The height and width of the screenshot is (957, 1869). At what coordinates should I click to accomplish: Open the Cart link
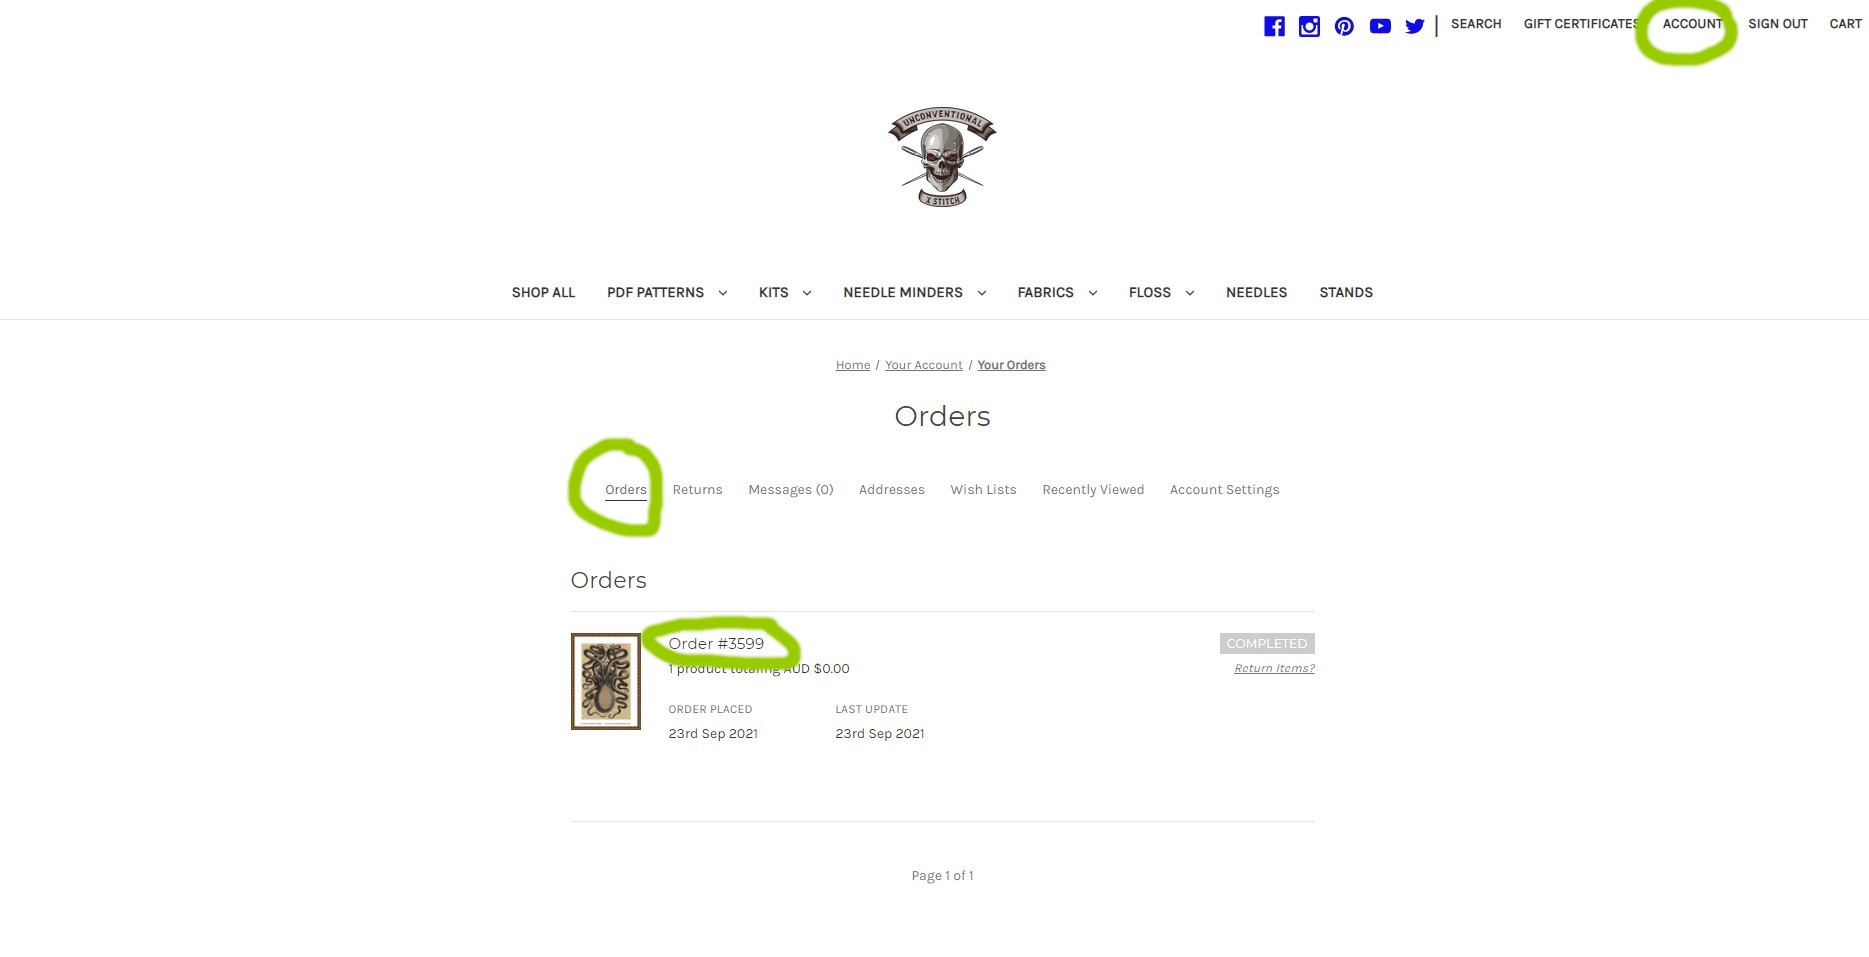pos(1845,24)
